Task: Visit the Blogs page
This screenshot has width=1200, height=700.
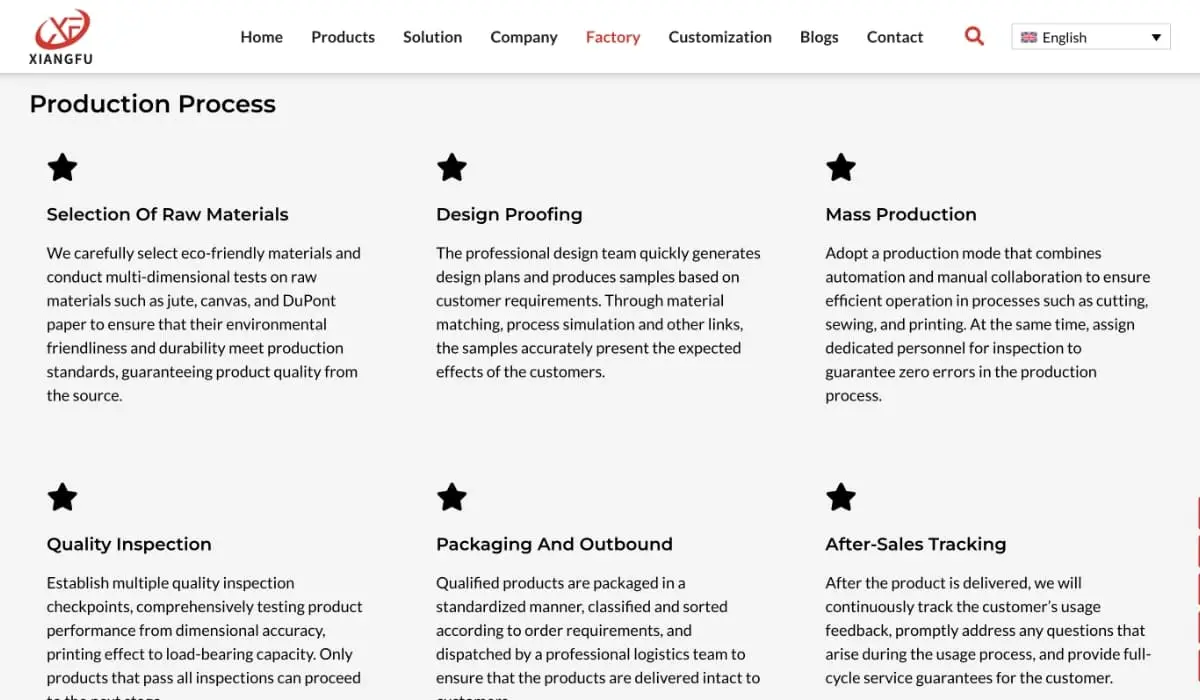Action: pyautogui.click(x=819, y=37)
